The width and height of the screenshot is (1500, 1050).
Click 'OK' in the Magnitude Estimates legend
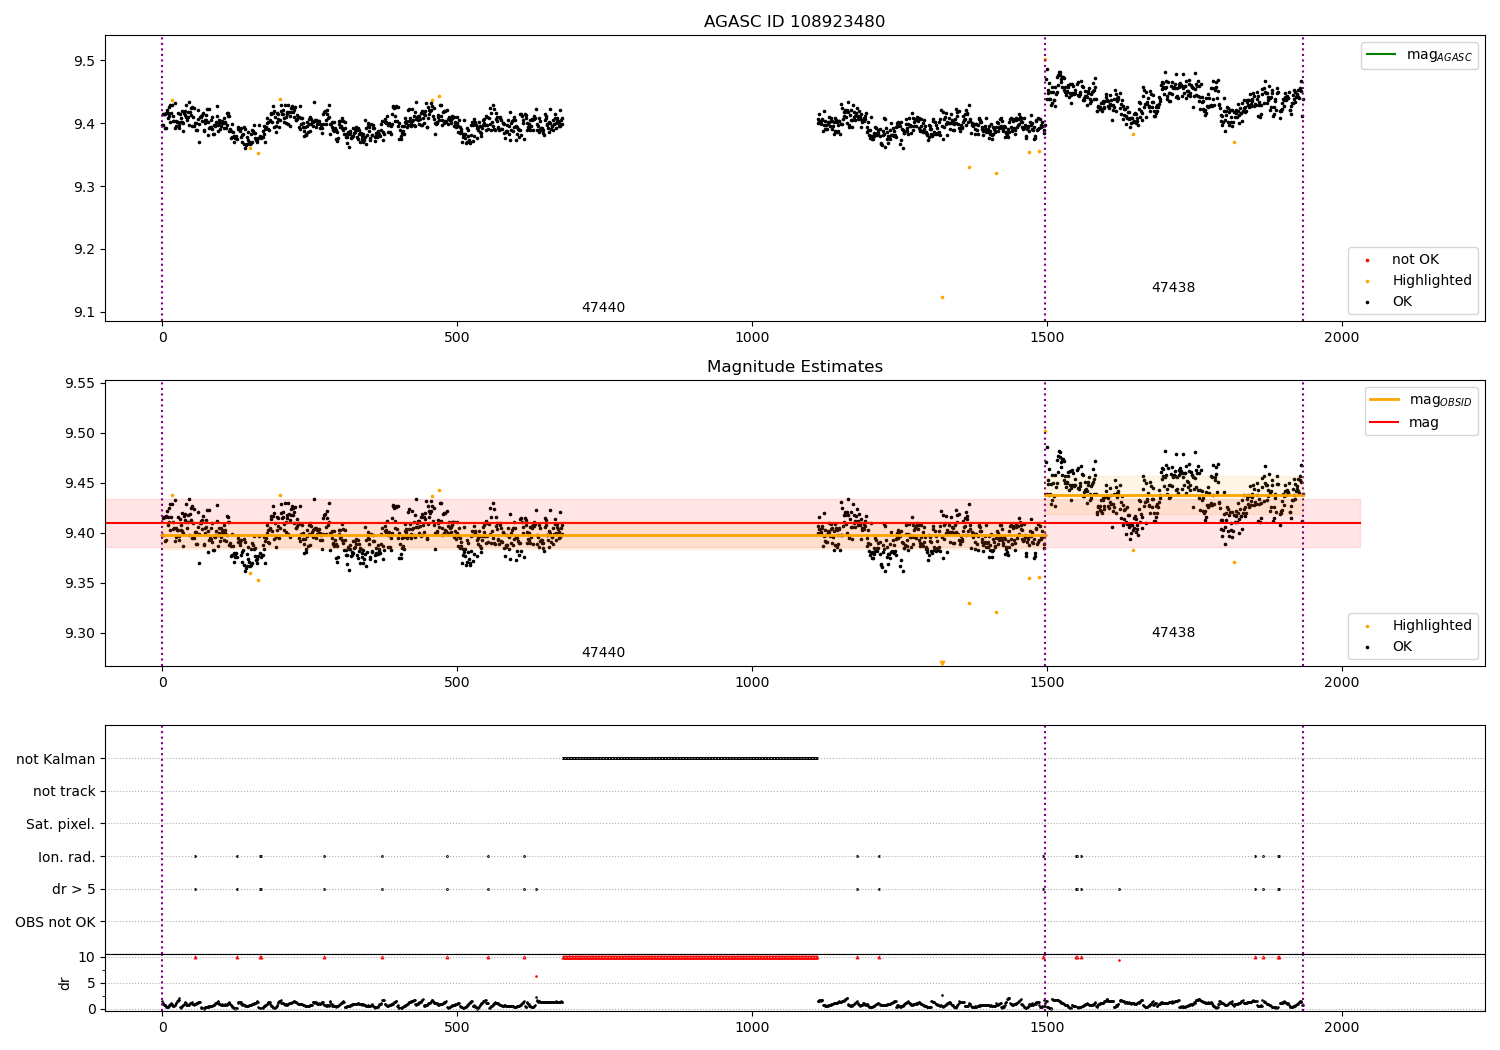[1402, 647]
